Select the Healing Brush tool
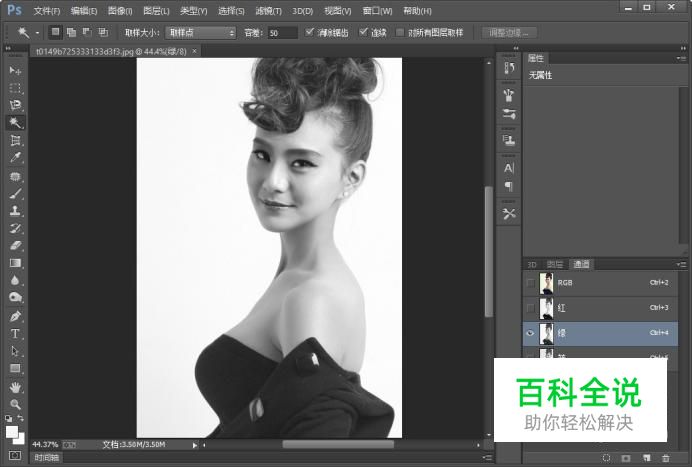Viewport: 692px width, 467px height. [15, 176]
